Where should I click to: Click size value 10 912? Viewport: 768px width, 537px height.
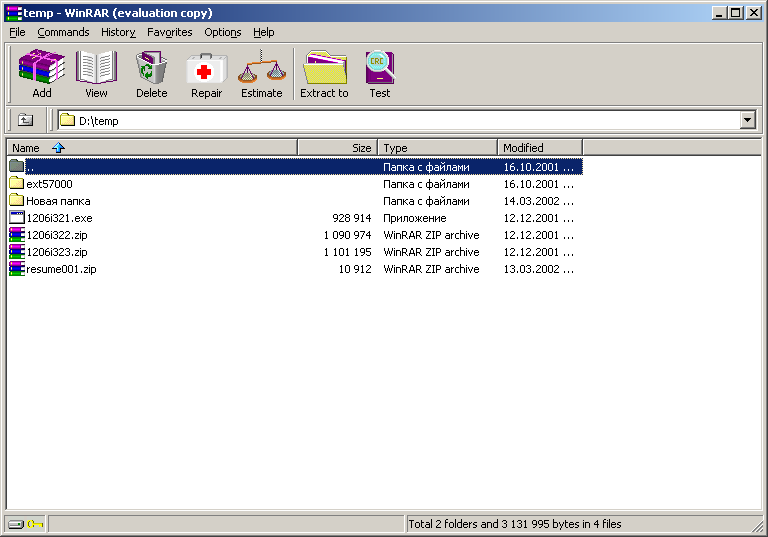point(355,269)
